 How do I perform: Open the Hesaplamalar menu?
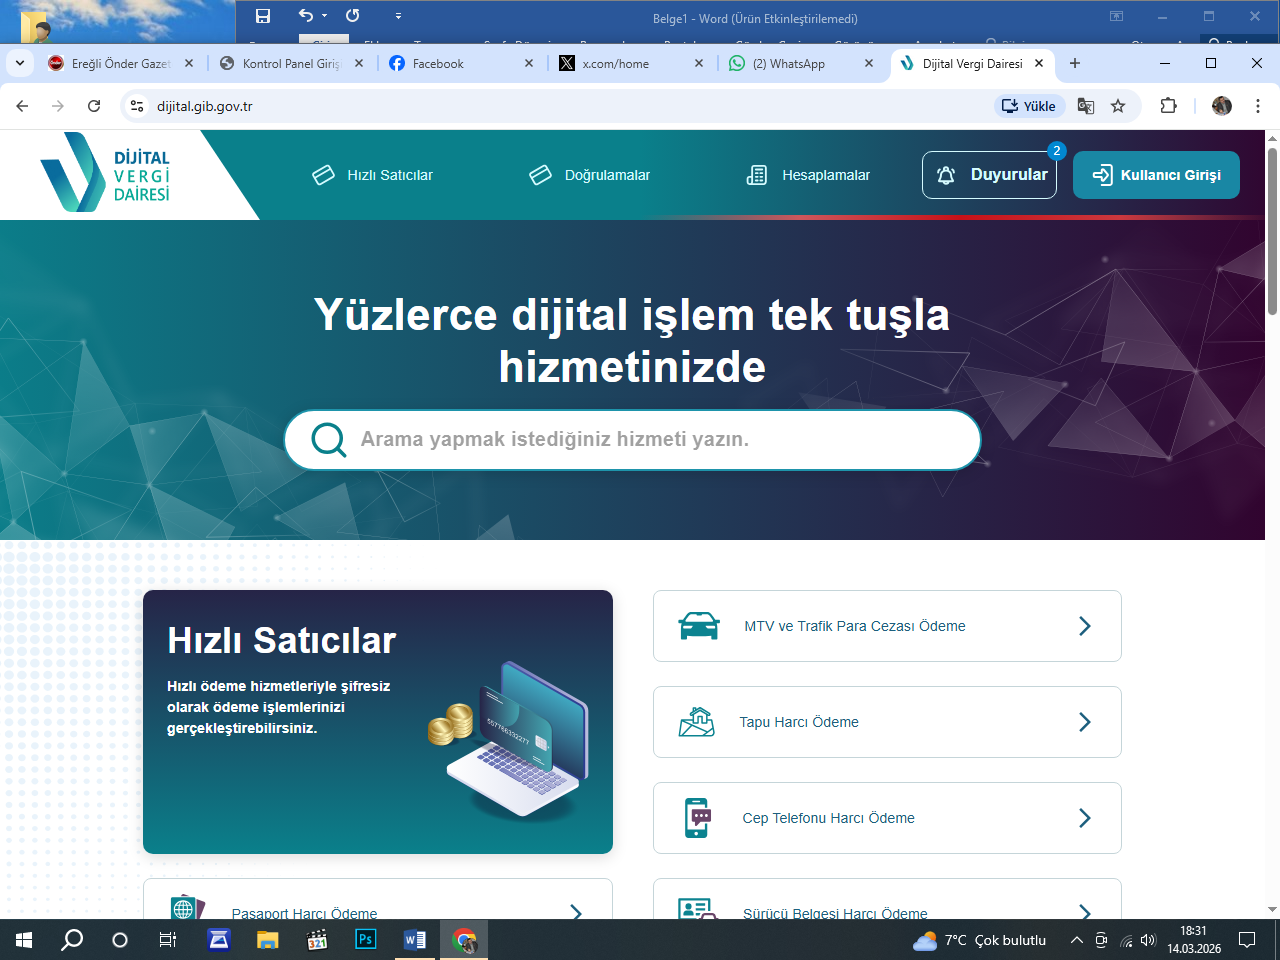(808, 175)
